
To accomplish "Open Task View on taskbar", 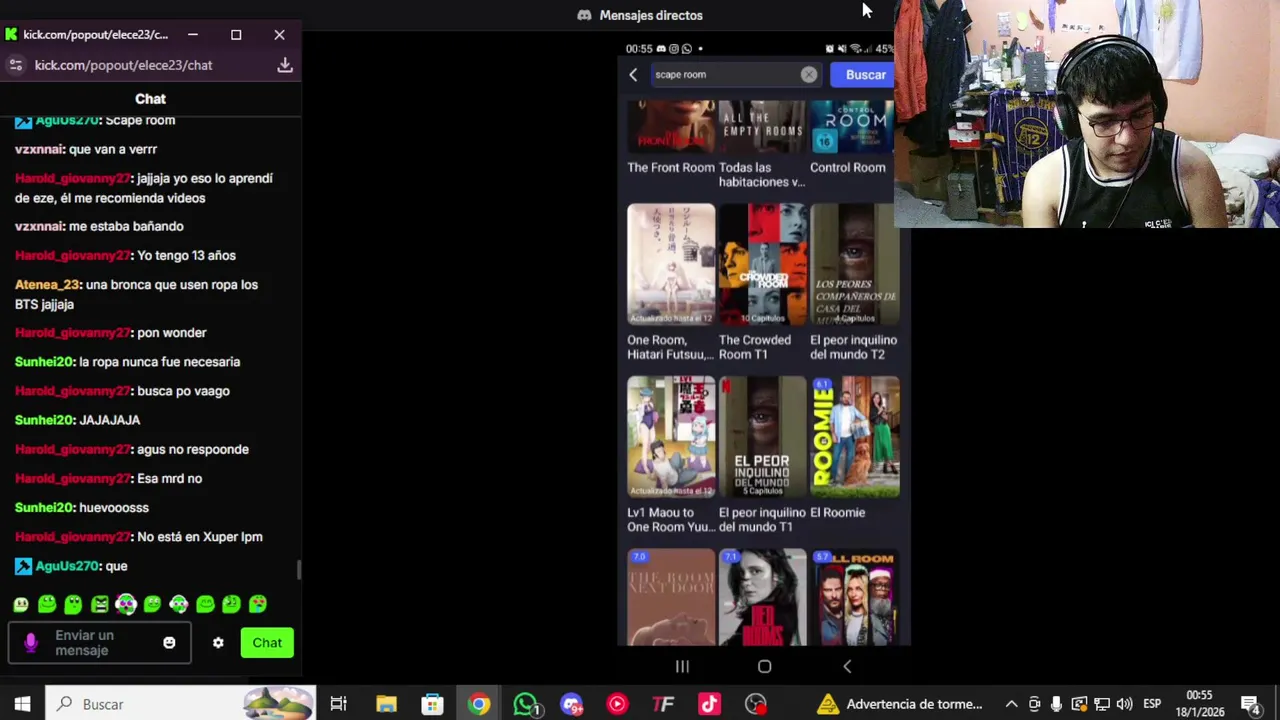I will [338, 704].
